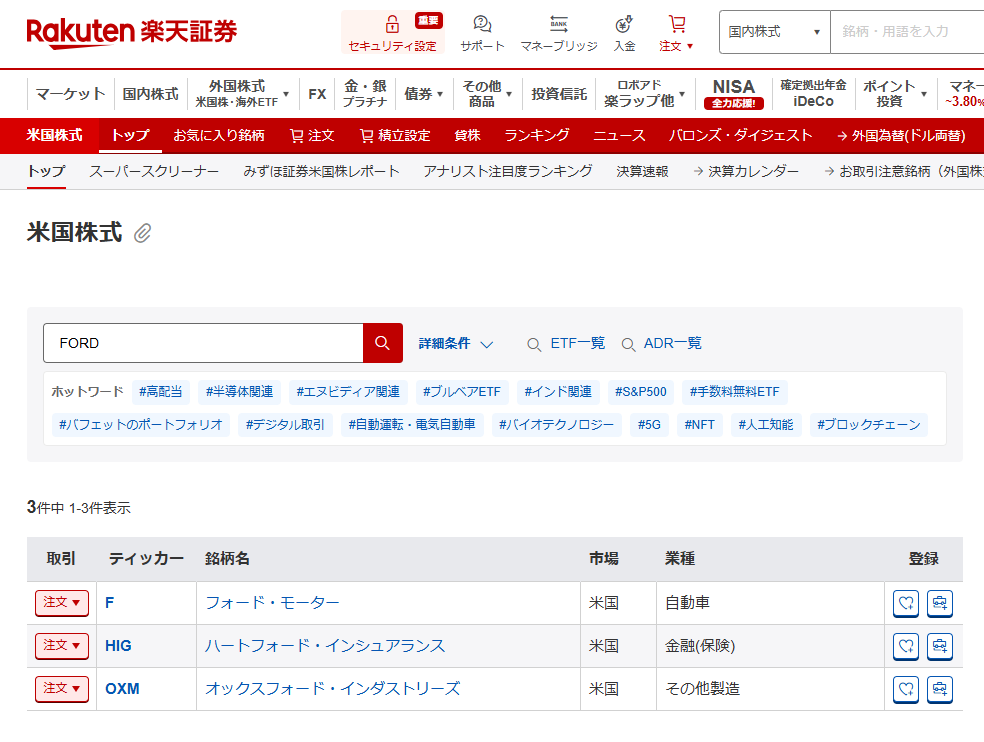Open 金・銀 プラチナ navigation item
The image size is (984, 742).
365,94
